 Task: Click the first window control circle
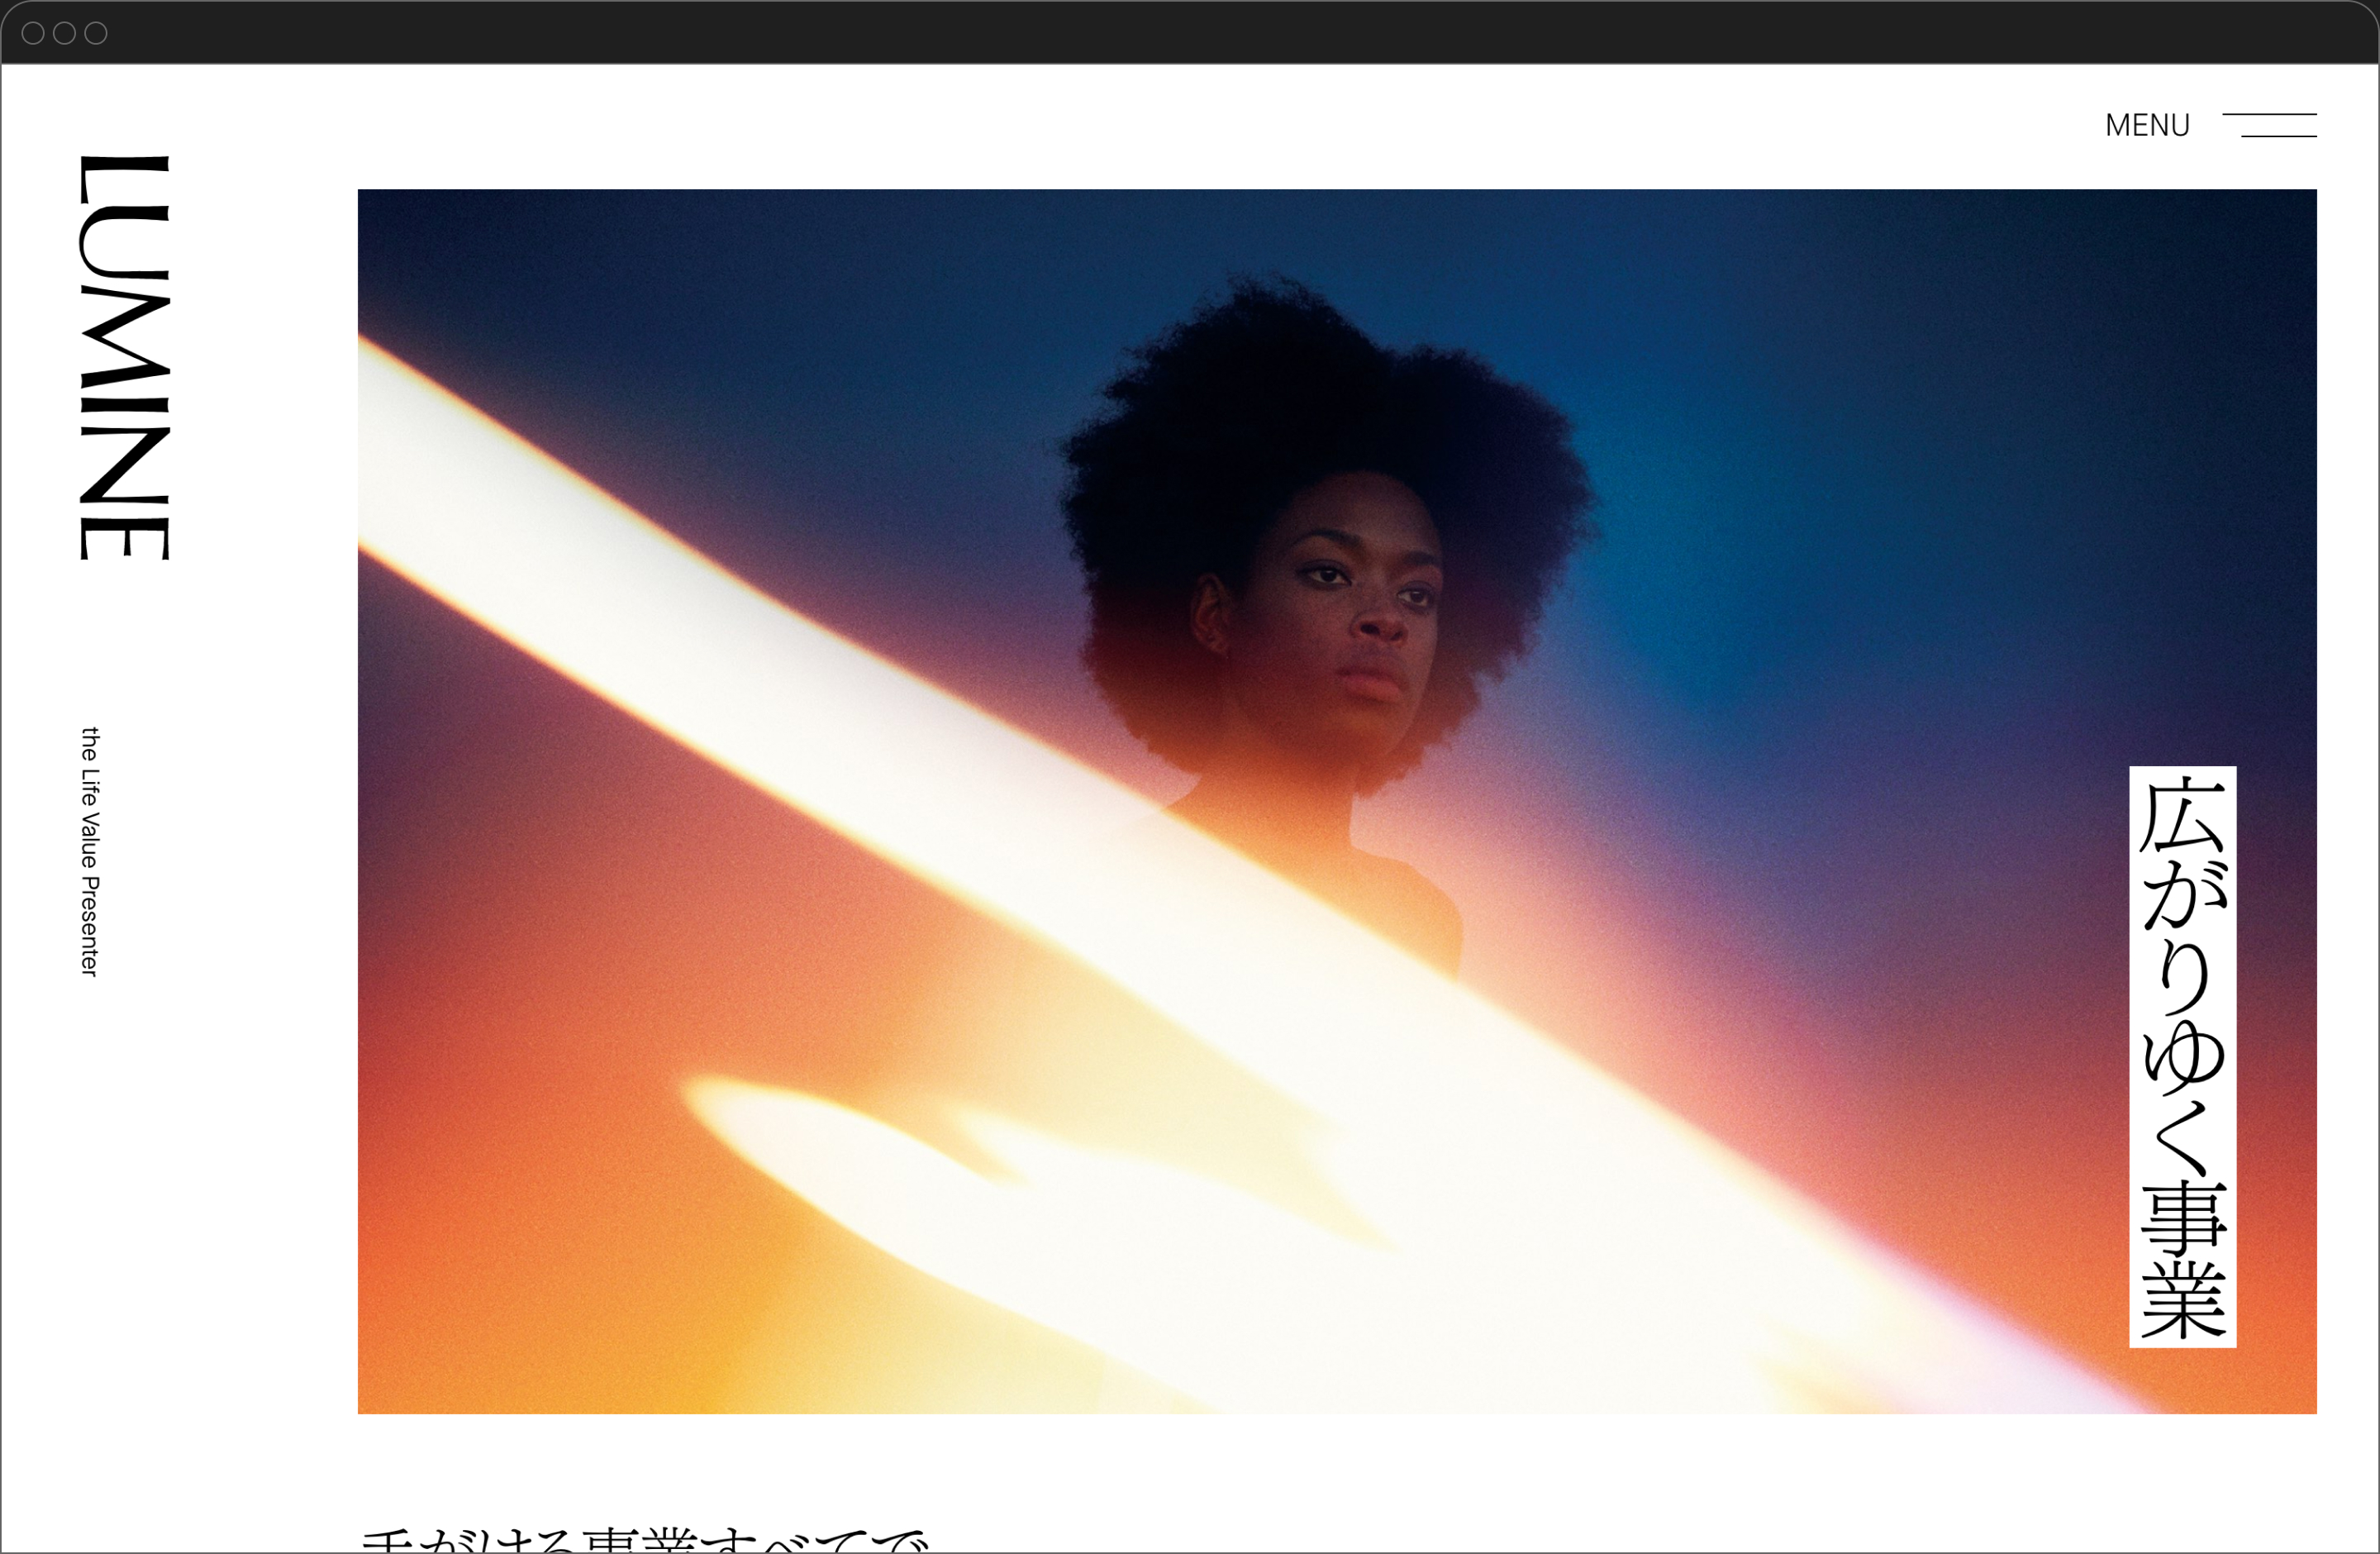tap(33, 33)
